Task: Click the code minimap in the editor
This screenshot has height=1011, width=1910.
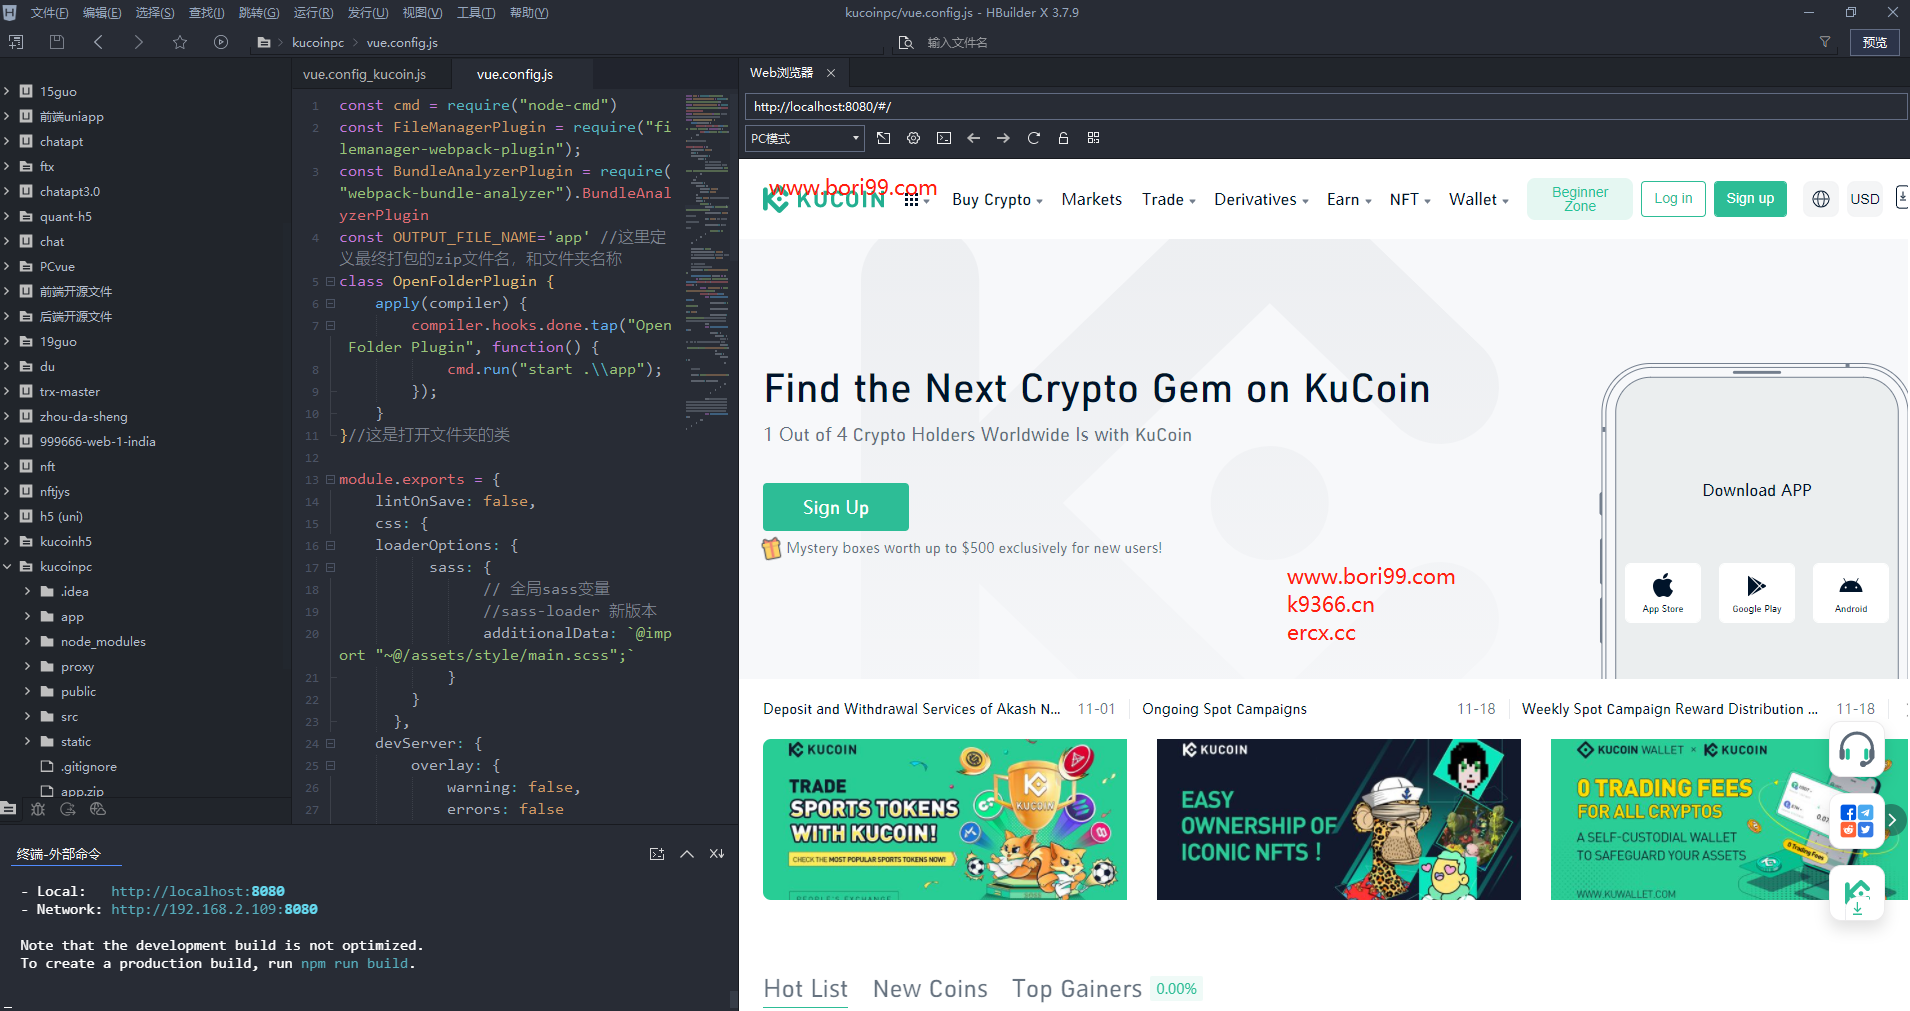Action: (x=707, y=260)
